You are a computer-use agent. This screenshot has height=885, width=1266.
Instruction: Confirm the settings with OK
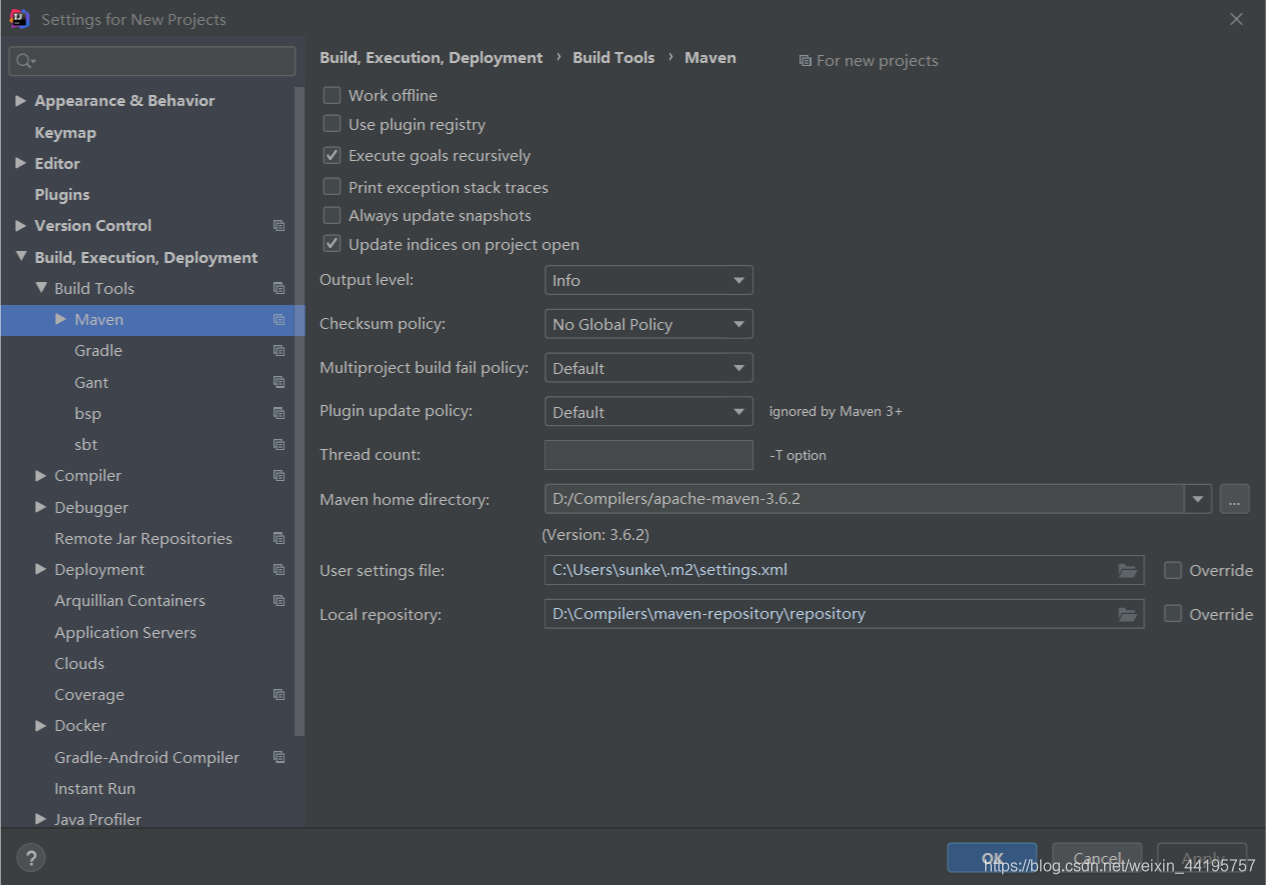pyautogui.click(x=992, y=858)
